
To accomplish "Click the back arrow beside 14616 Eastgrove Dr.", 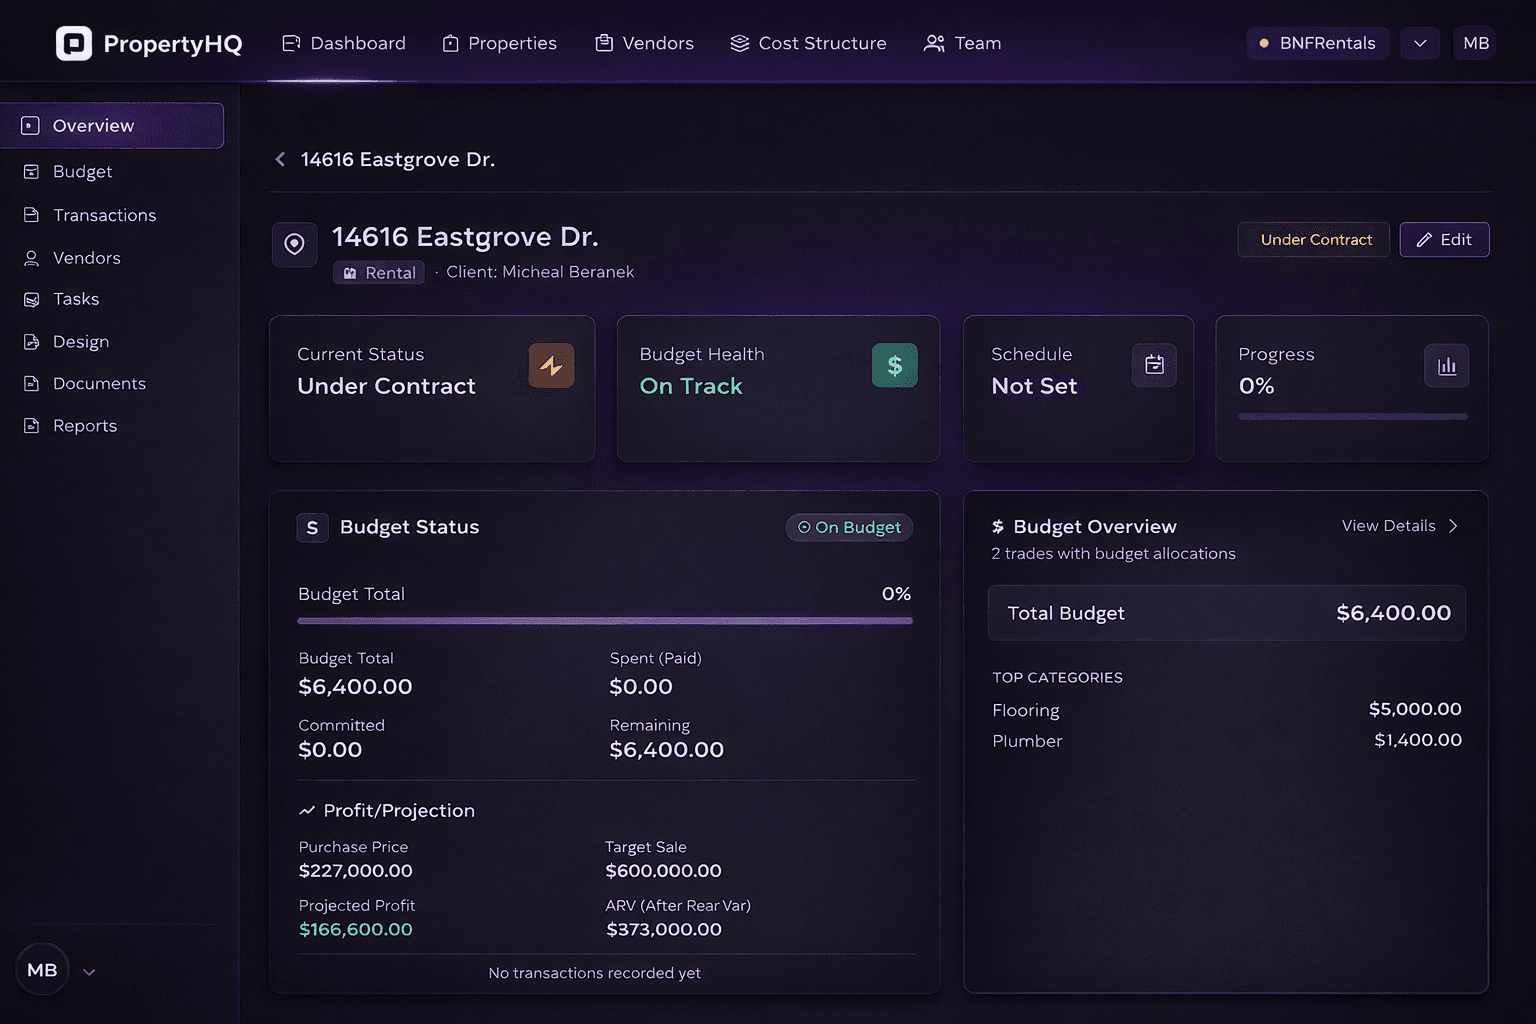I will coord(280,159).
